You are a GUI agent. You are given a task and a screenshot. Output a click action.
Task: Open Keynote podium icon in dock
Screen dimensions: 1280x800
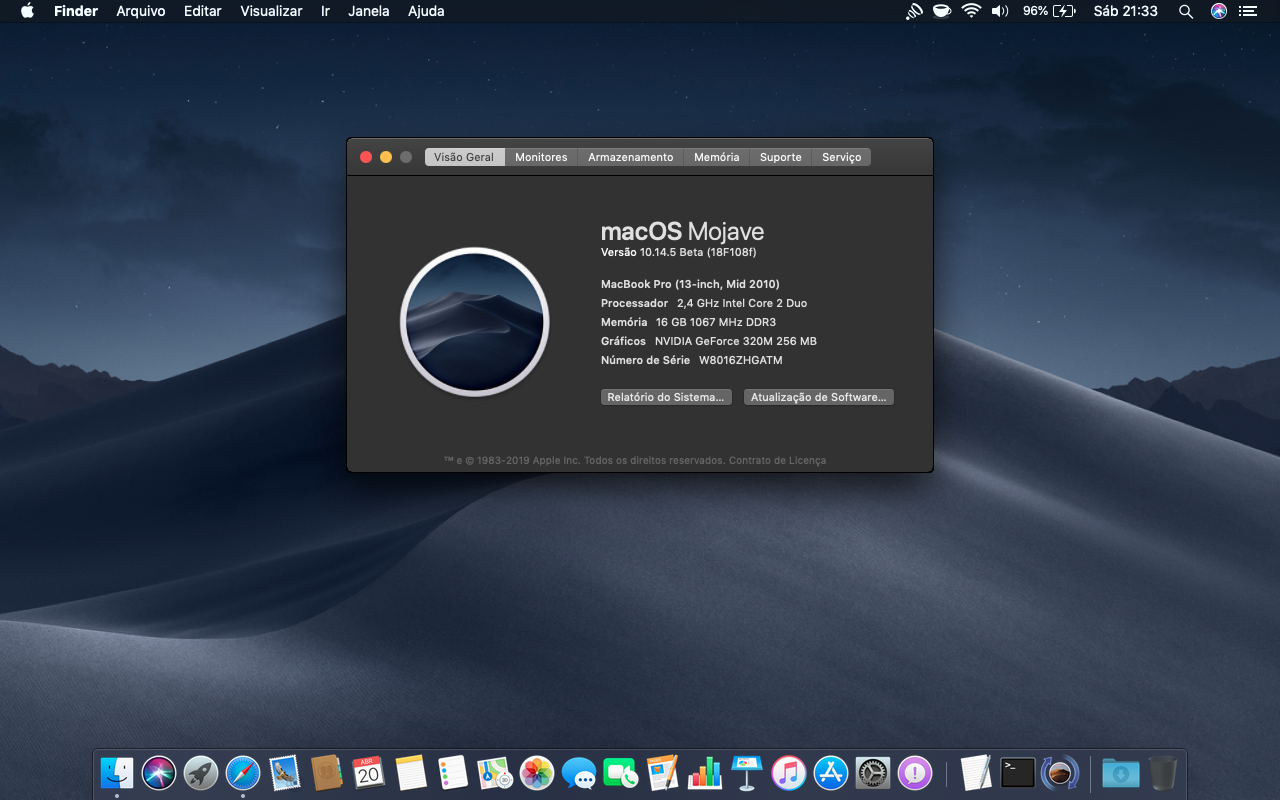(x=747, y=773)
